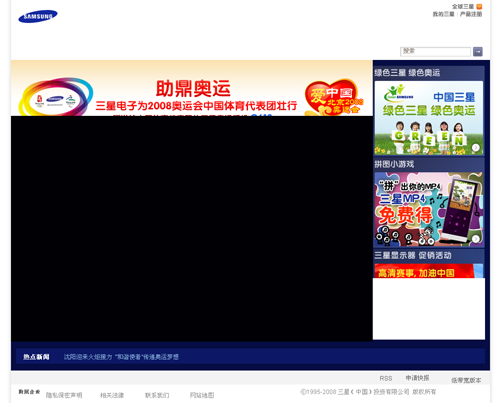
Task: Click the 附属企业 footer label
Action: pos(29,392)
